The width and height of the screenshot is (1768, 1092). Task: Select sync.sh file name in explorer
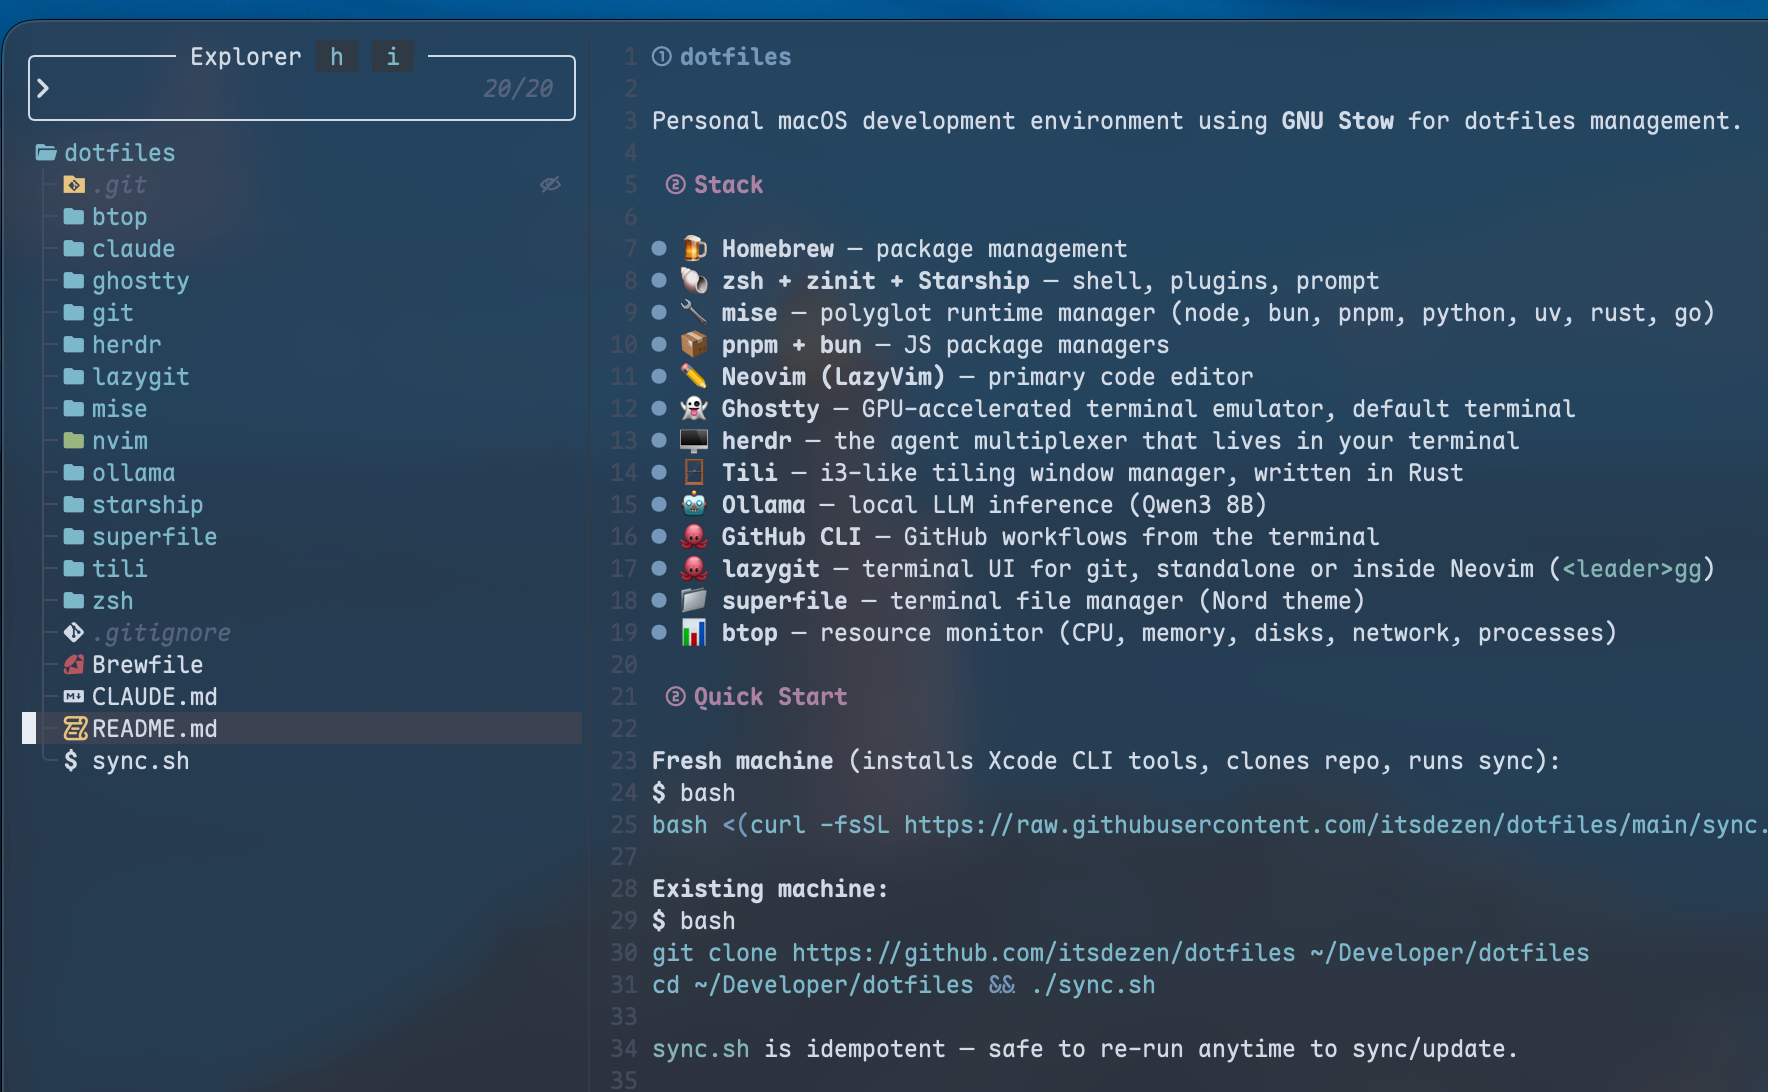tap(141, 761)
